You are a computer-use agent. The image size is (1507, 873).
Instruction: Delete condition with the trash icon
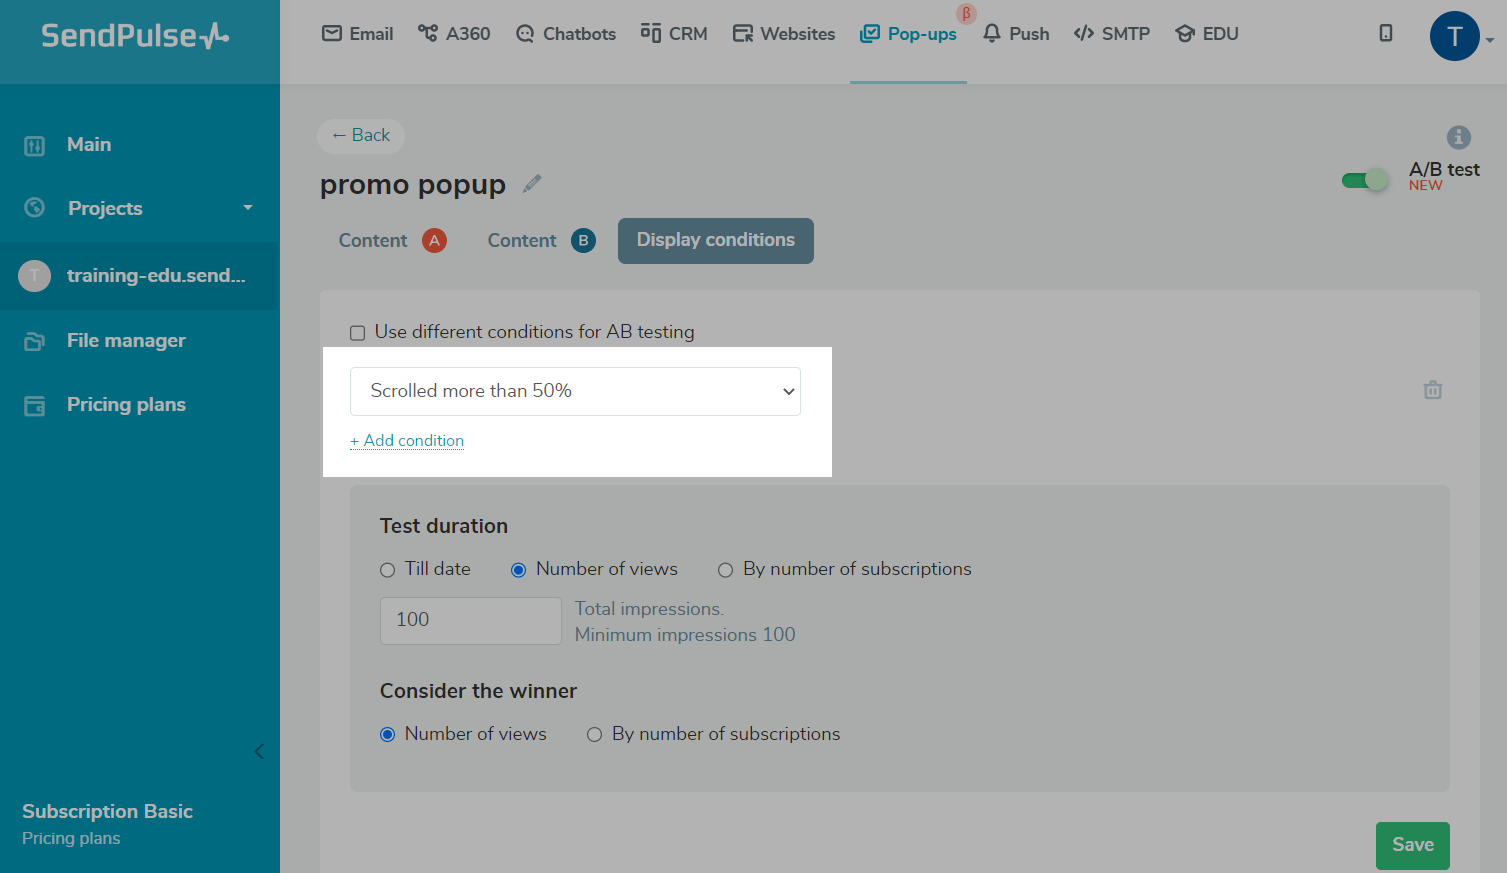click(x=1432, y=390)
